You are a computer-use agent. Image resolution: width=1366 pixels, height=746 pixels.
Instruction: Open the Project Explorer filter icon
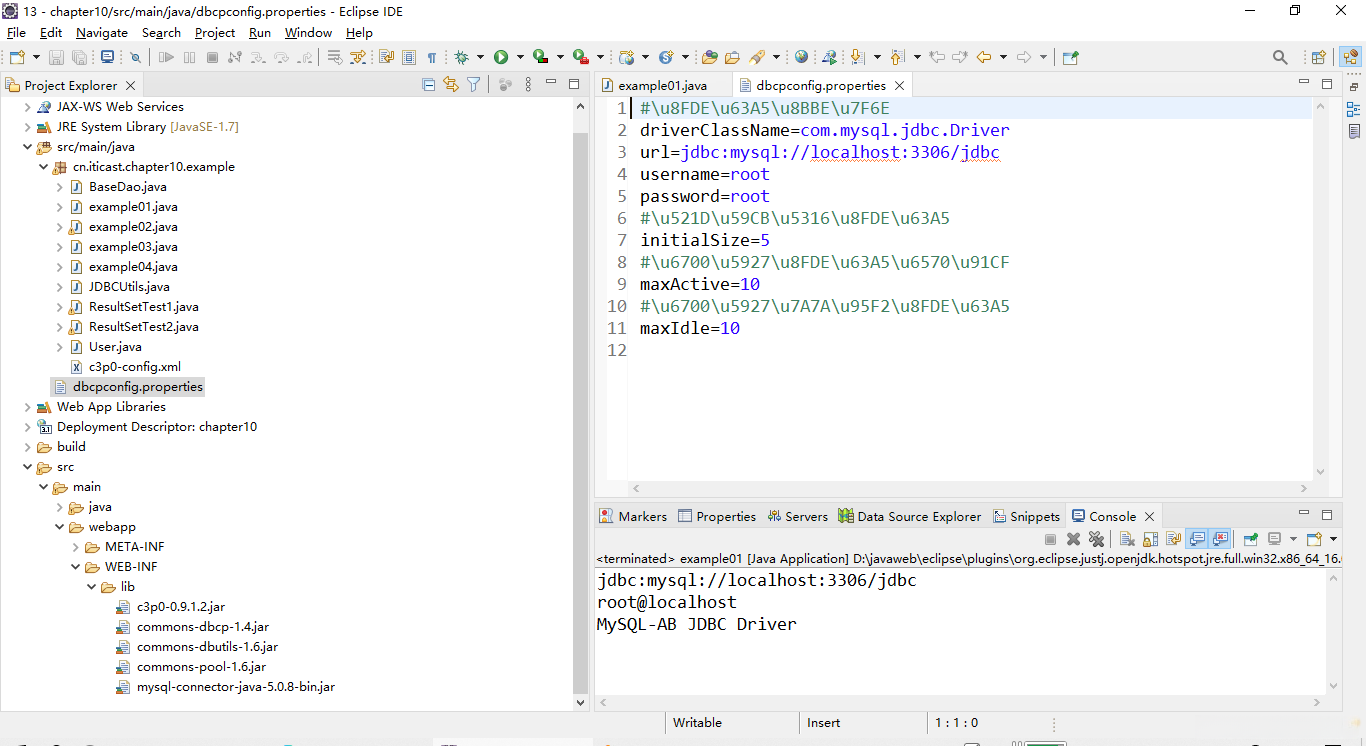[x=473, y=85]
